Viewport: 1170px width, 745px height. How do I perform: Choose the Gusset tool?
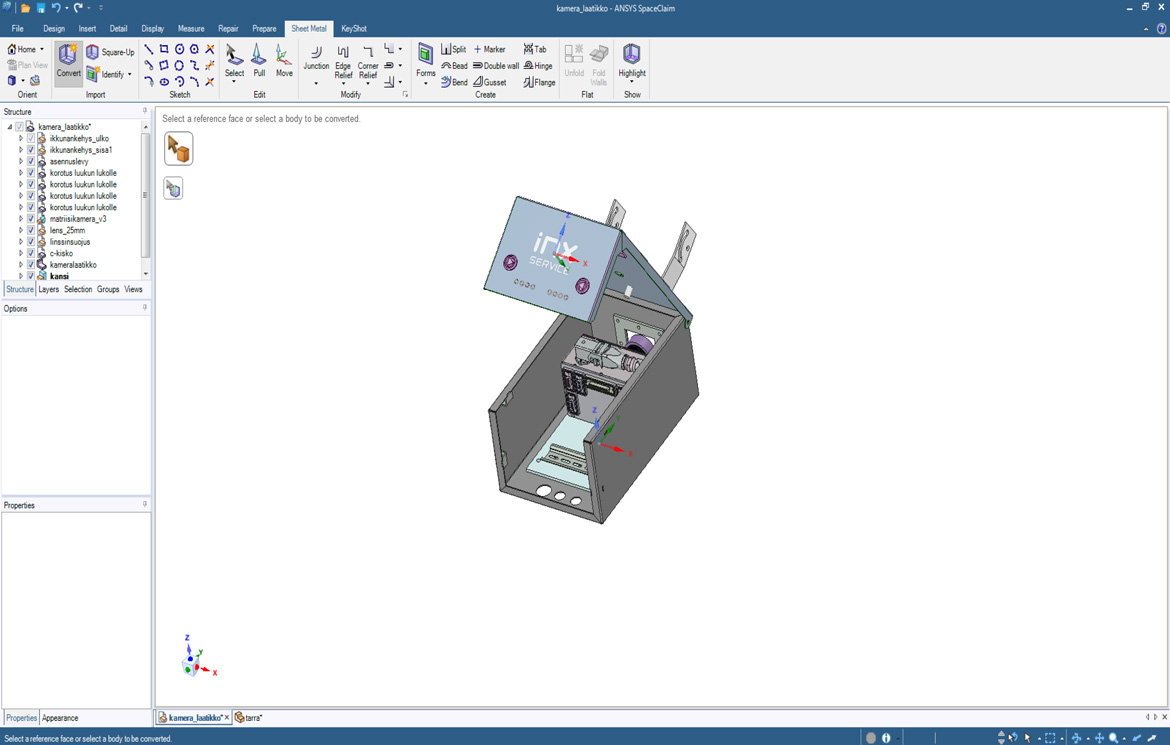pyautogui.click(x=490, y=83)
